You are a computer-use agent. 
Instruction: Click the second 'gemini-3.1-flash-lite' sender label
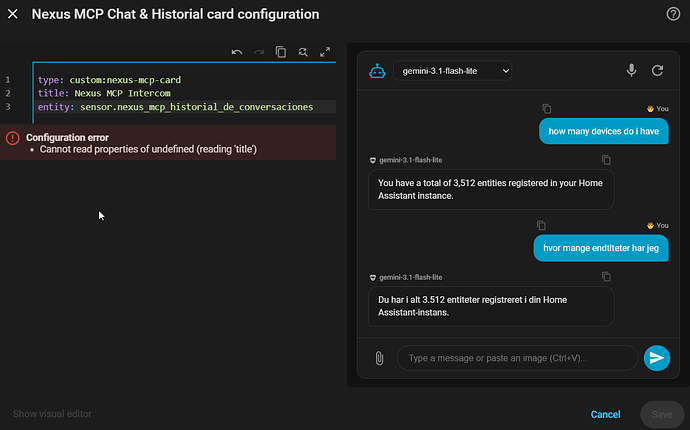pyautogui.click(x=411, y=277)
